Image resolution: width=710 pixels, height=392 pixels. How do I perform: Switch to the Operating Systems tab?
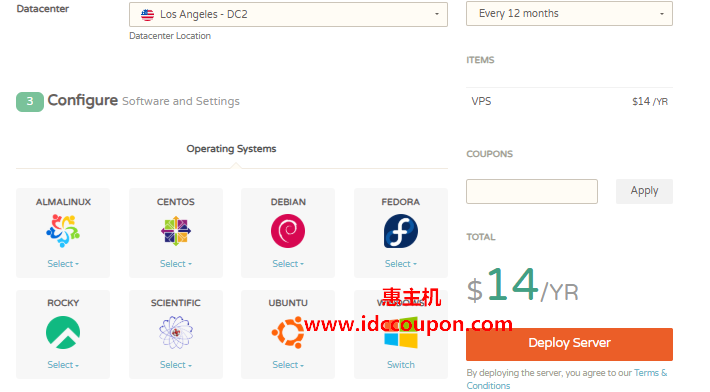click(231, 149)
